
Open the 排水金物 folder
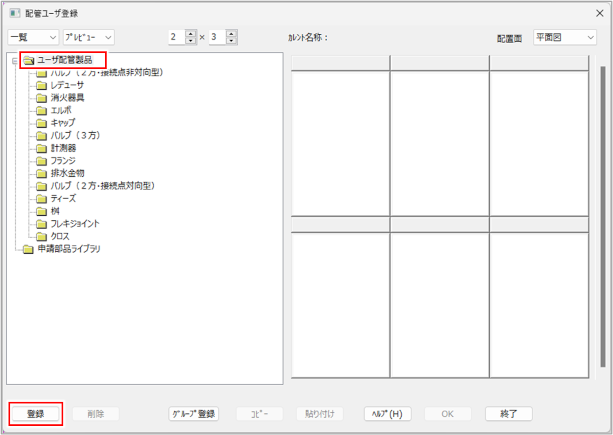[x=67, y=173]
